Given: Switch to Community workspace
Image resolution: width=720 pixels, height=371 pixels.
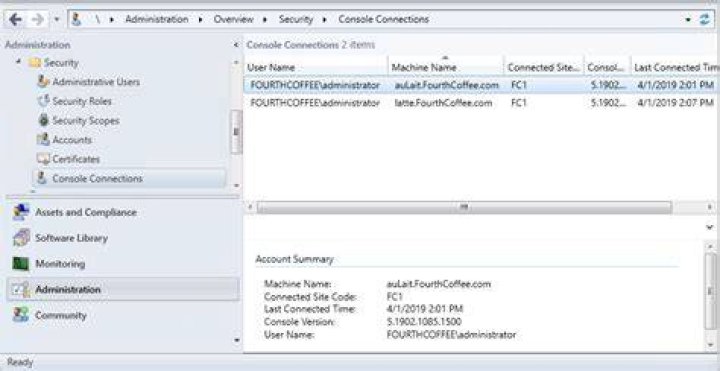Looking at the screenshot, I should click(61, 315).
